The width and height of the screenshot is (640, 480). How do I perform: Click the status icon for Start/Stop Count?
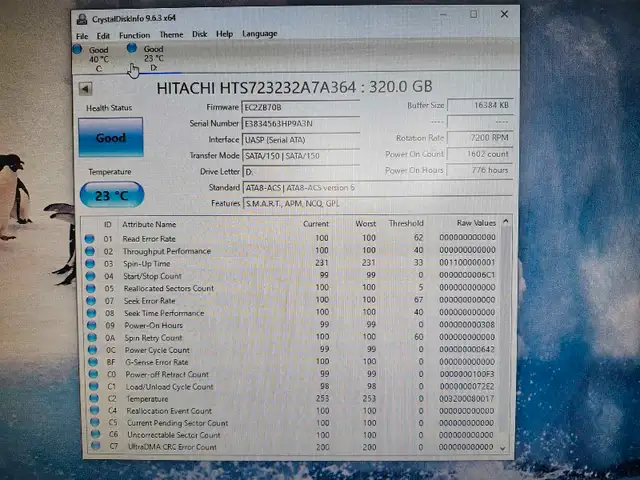90,276
